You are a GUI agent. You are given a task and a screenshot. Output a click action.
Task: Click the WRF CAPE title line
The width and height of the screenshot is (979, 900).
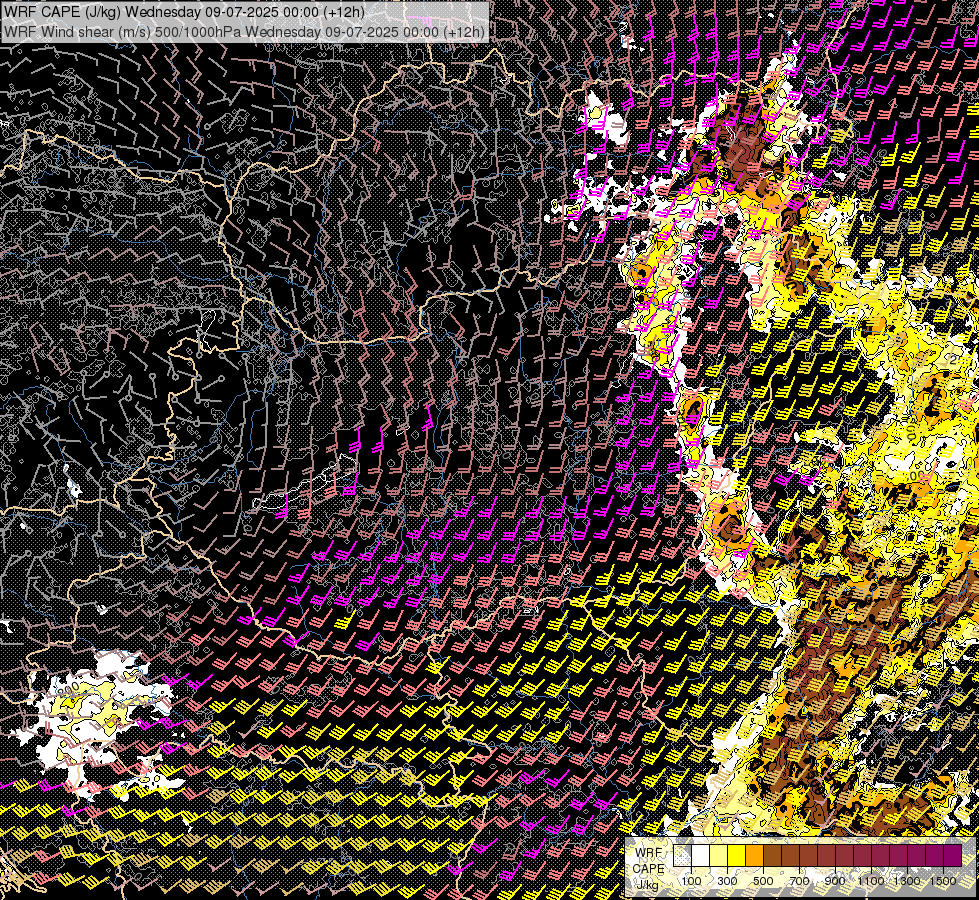pyautogui.click(x=184, y=12)
